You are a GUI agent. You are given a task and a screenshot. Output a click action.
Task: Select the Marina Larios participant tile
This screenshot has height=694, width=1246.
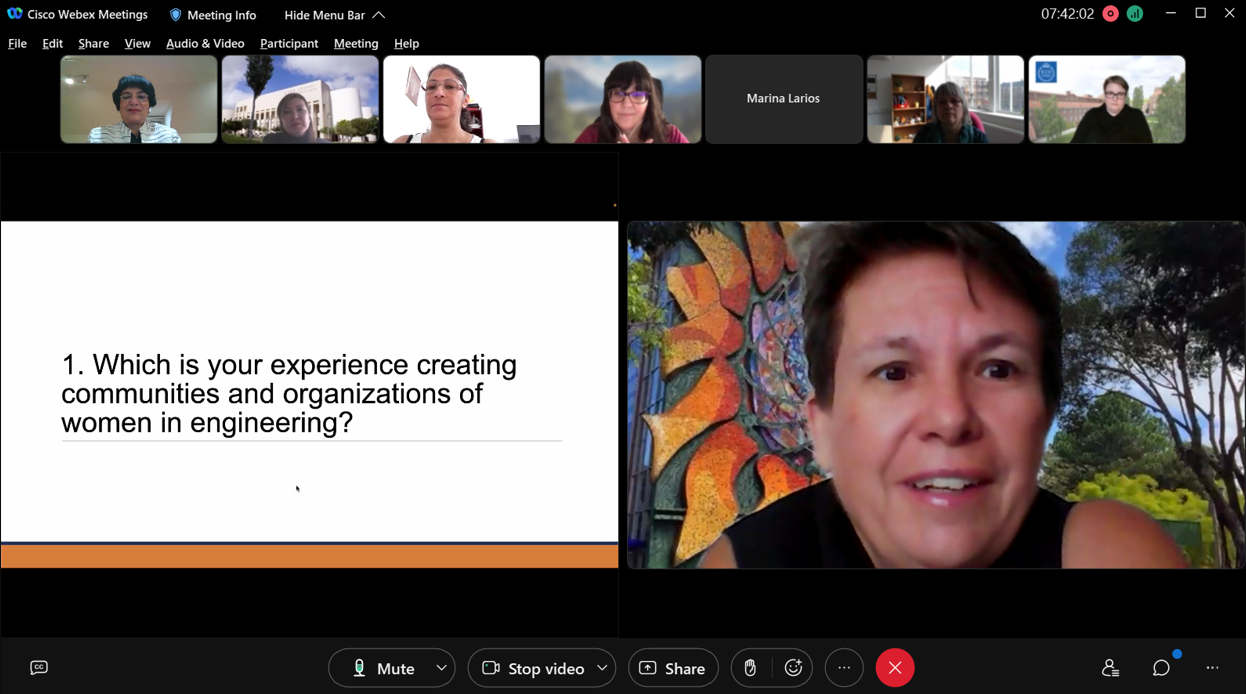click(784, 99)
